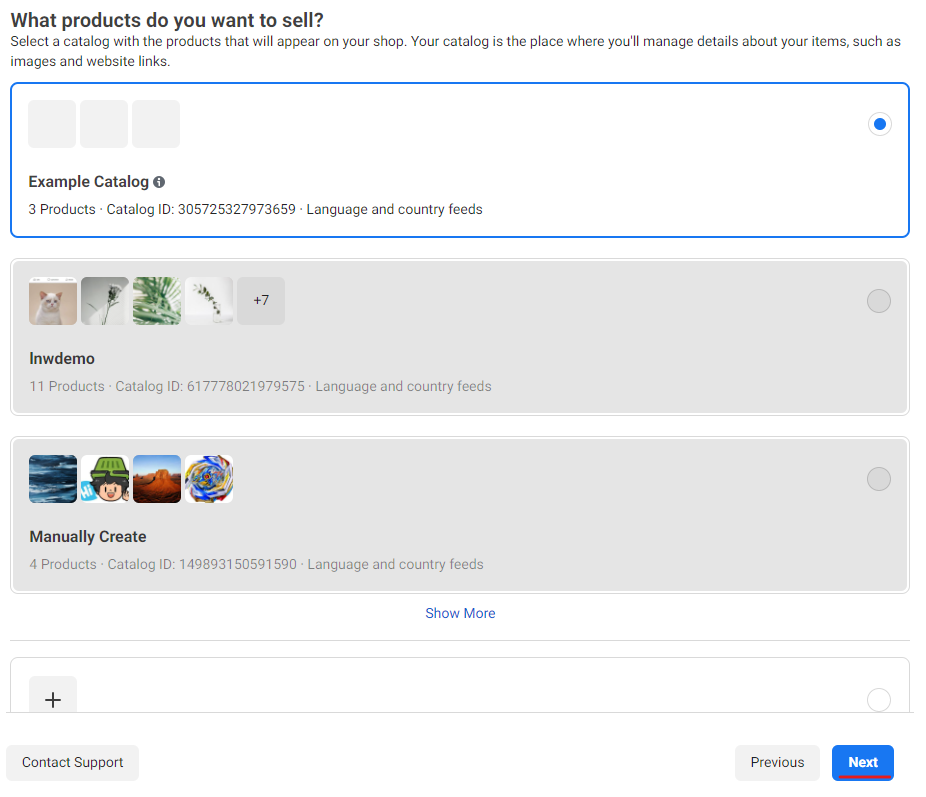Click the dried branch product thumbnail in lnwdemo
The height and width of the screenshot is (797, 926).
point(105,301)
